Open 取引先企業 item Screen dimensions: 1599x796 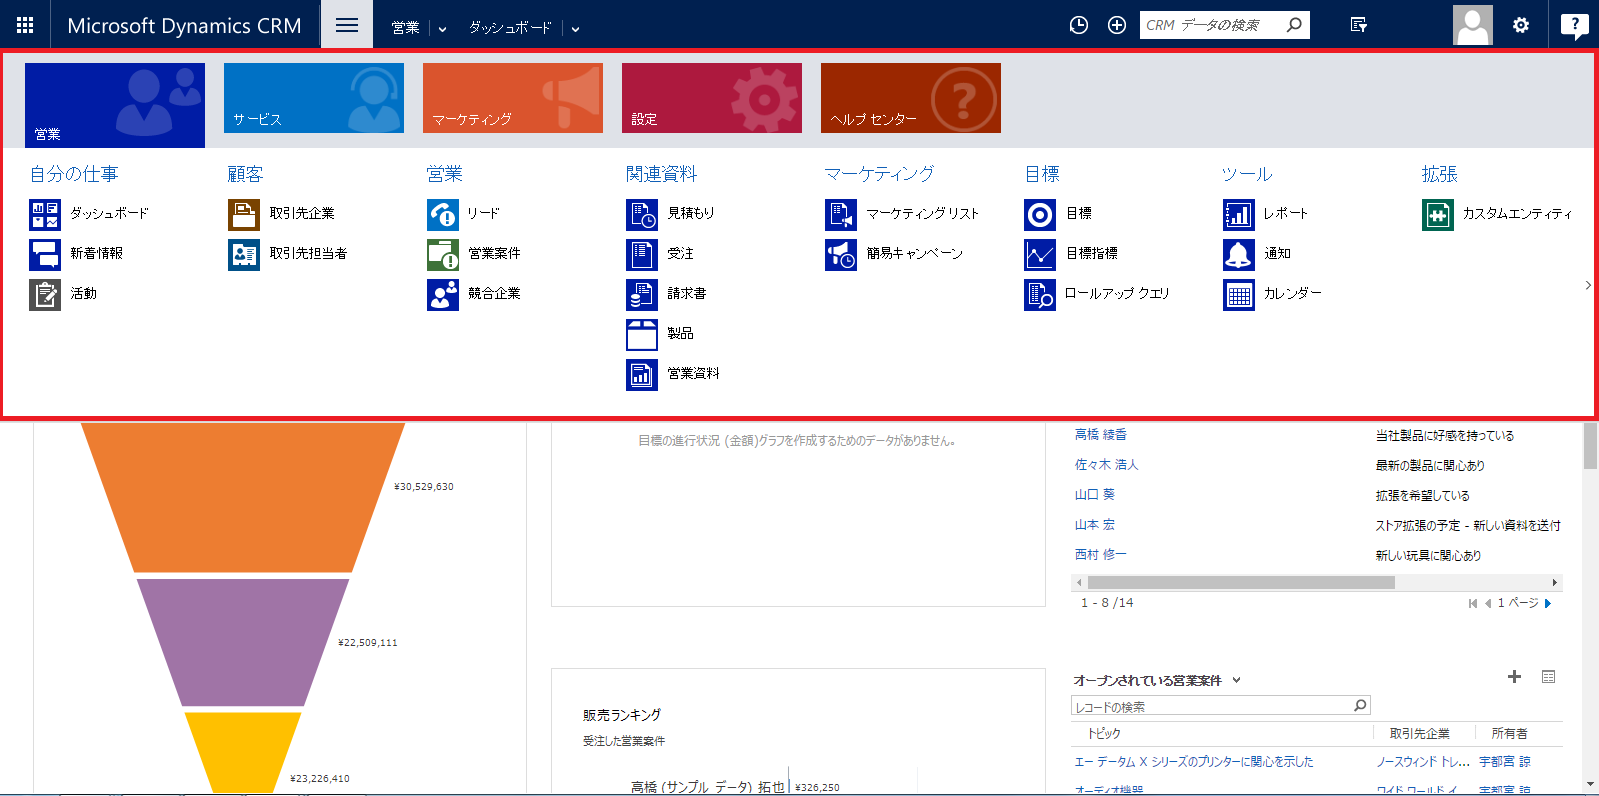pos(282,214)
